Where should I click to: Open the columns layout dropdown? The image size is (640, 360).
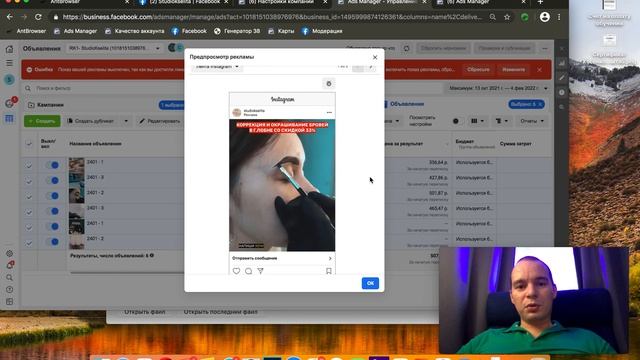(x=477, y=121)
